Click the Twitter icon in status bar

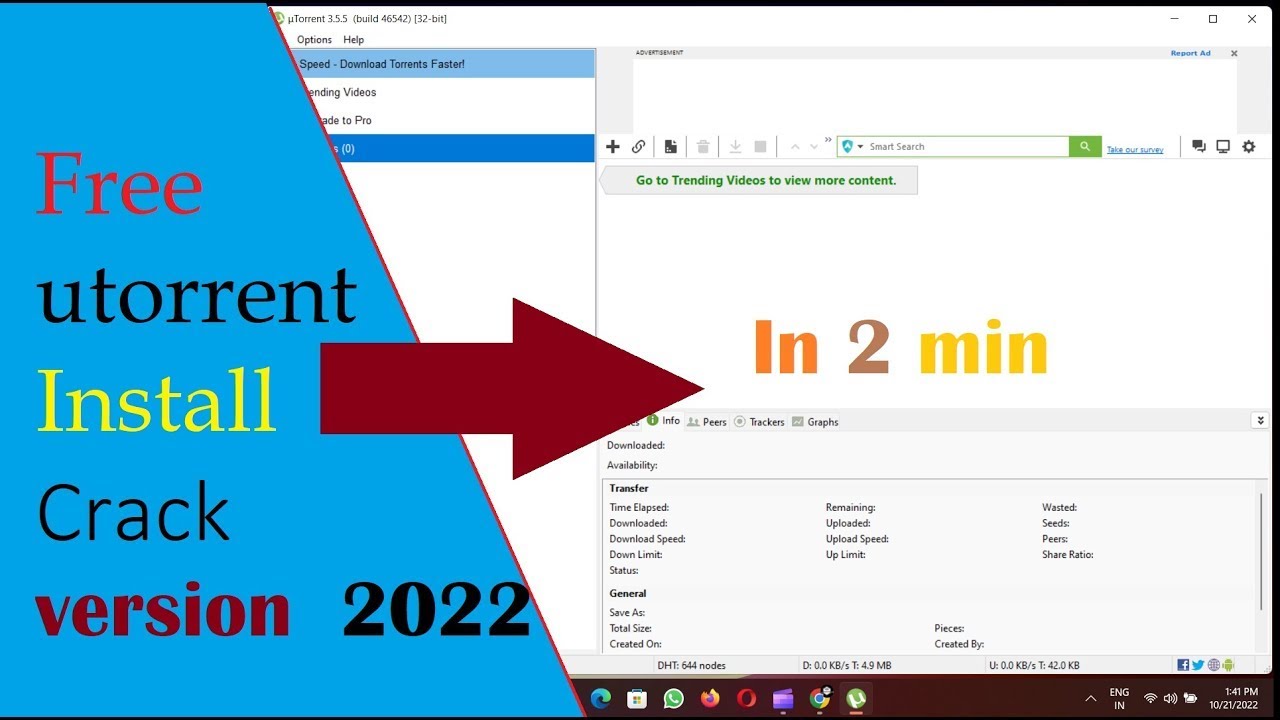tap(1198, 665)
